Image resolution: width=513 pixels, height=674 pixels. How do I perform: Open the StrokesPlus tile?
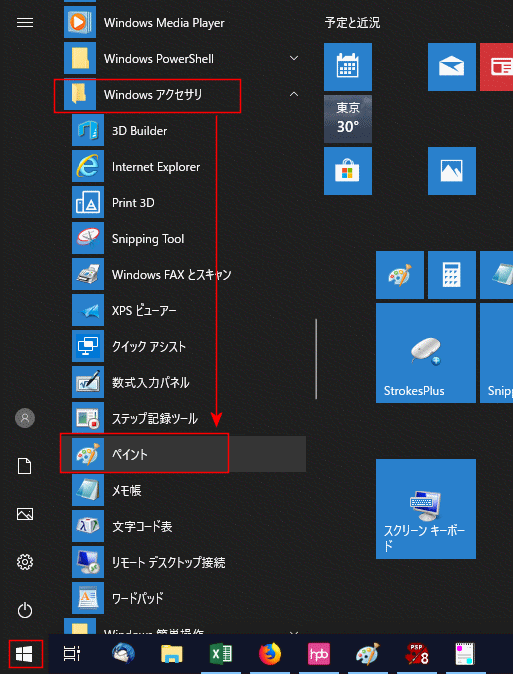click(426, 353)
